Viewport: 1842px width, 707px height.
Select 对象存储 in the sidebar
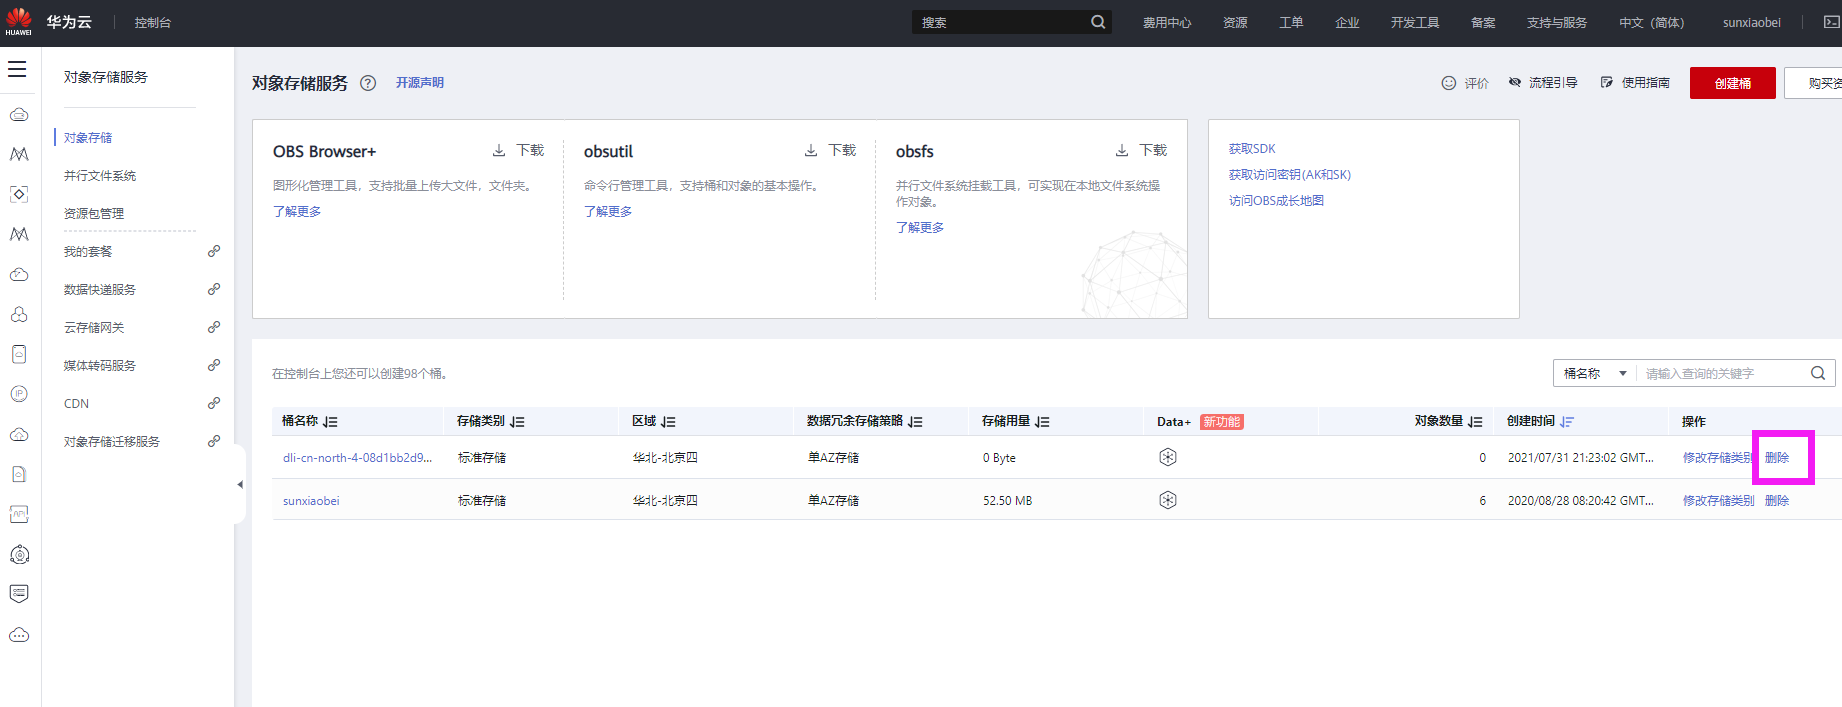[88, 138]
